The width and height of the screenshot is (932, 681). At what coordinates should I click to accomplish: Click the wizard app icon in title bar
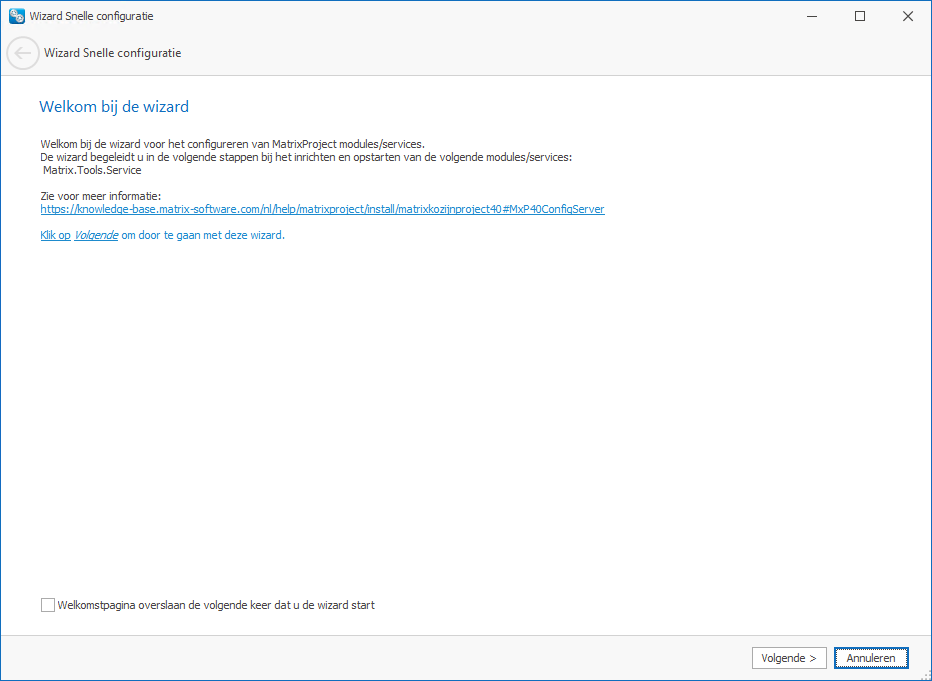click(16, 16)
